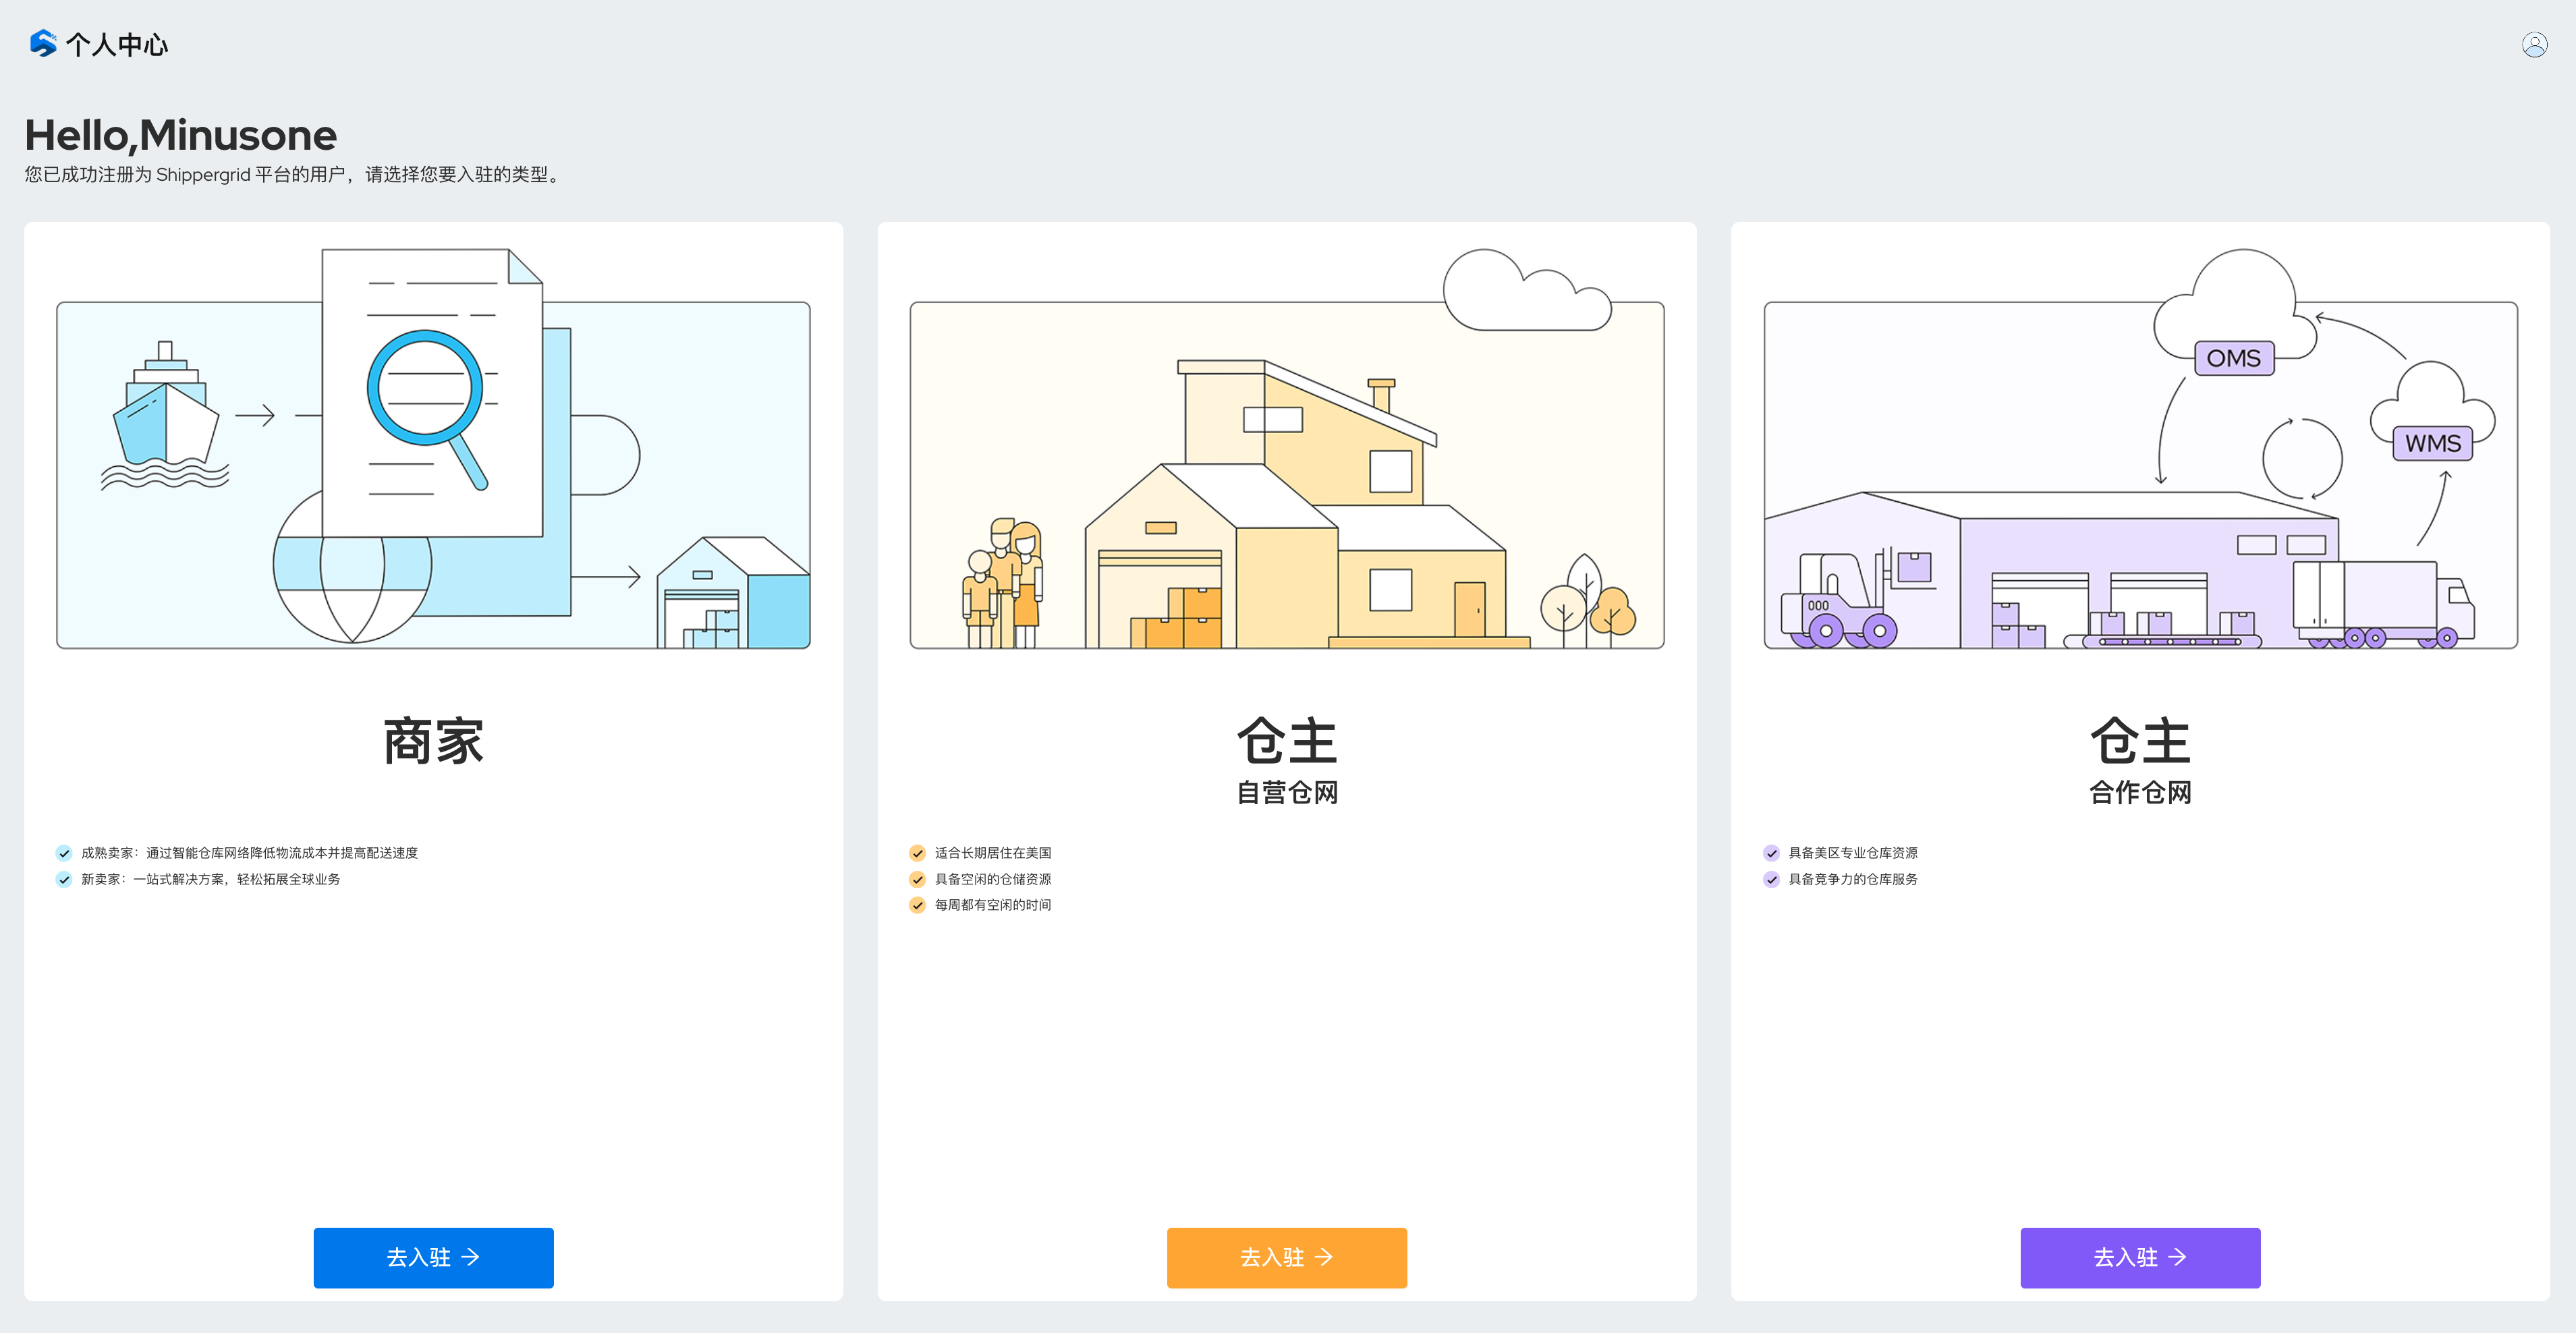Click the Shippergrid logo icon
2576x1333 pixels.
click(x=43, y=44)
